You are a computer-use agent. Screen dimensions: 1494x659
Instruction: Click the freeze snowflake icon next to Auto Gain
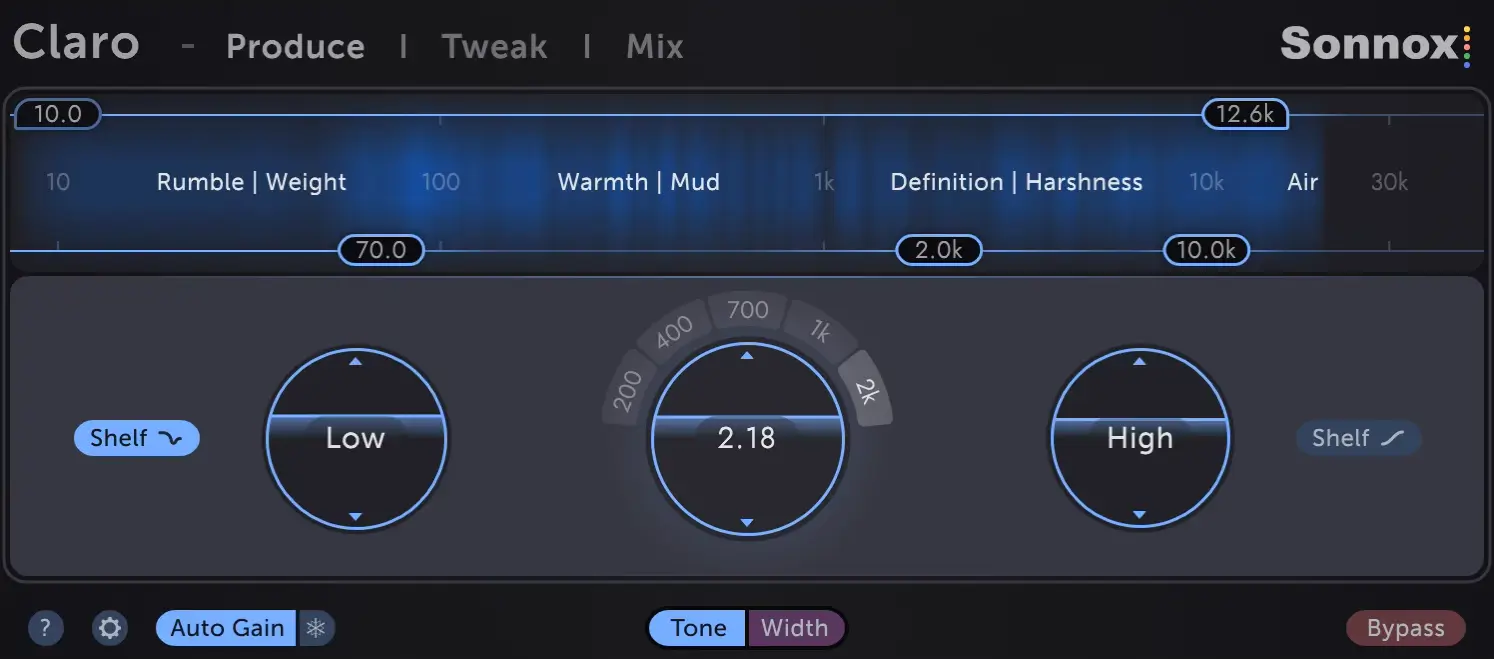coord(316,628)
